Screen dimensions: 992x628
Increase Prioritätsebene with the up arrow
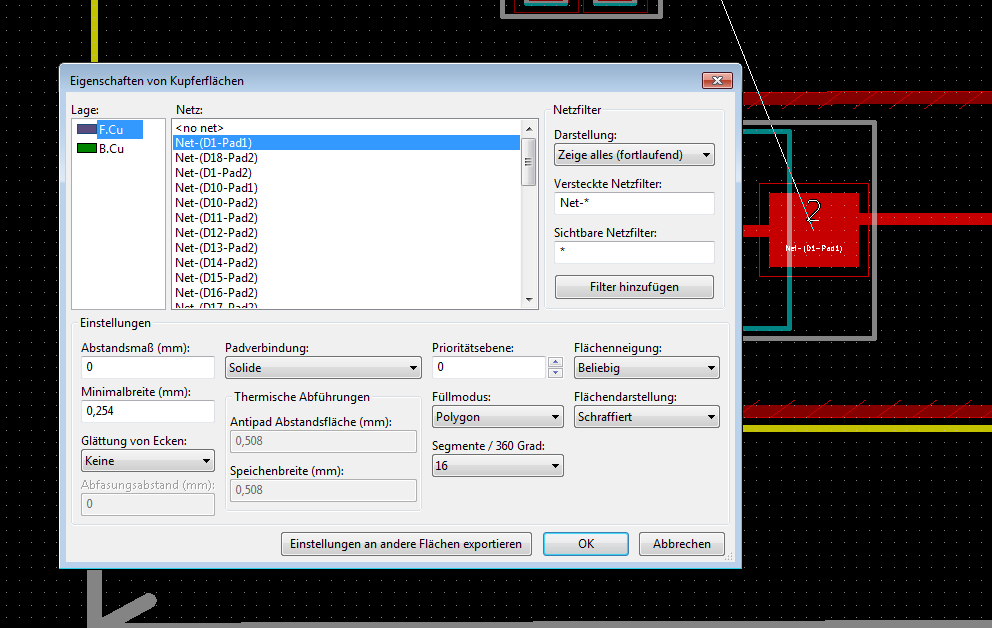(555, 362)
